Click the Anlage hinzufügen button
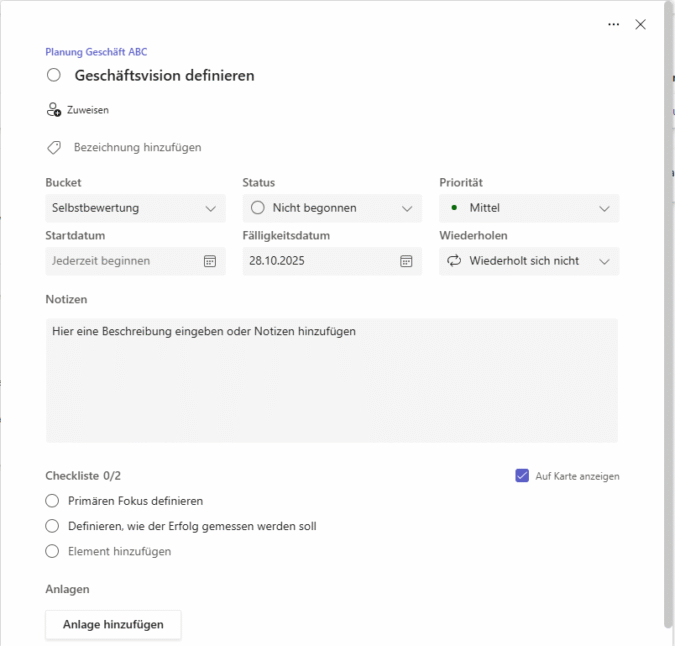675x646 pixels. click(x=113, y=624)
